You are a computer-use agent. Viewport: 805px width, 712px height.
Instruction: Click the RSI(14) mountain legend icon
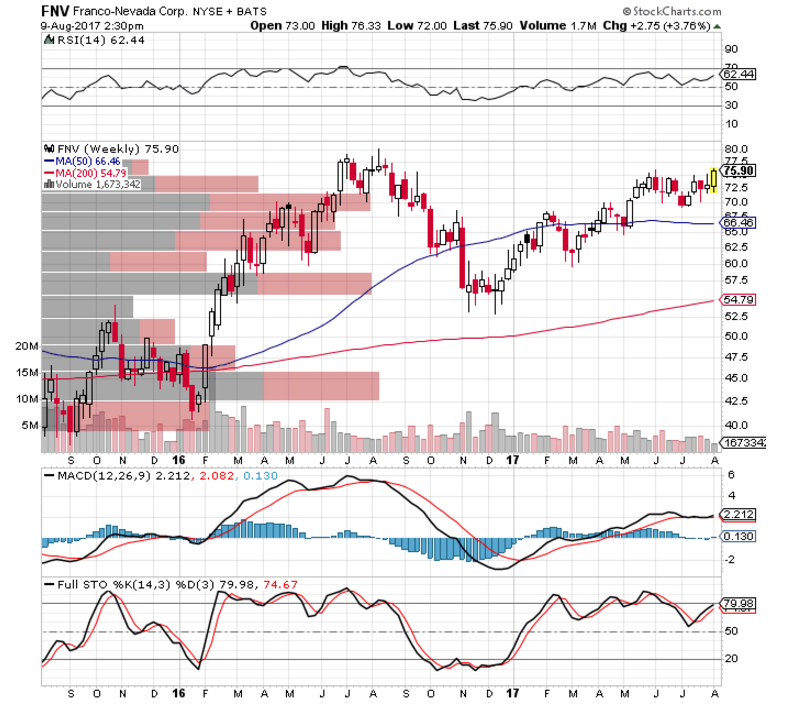47,41
